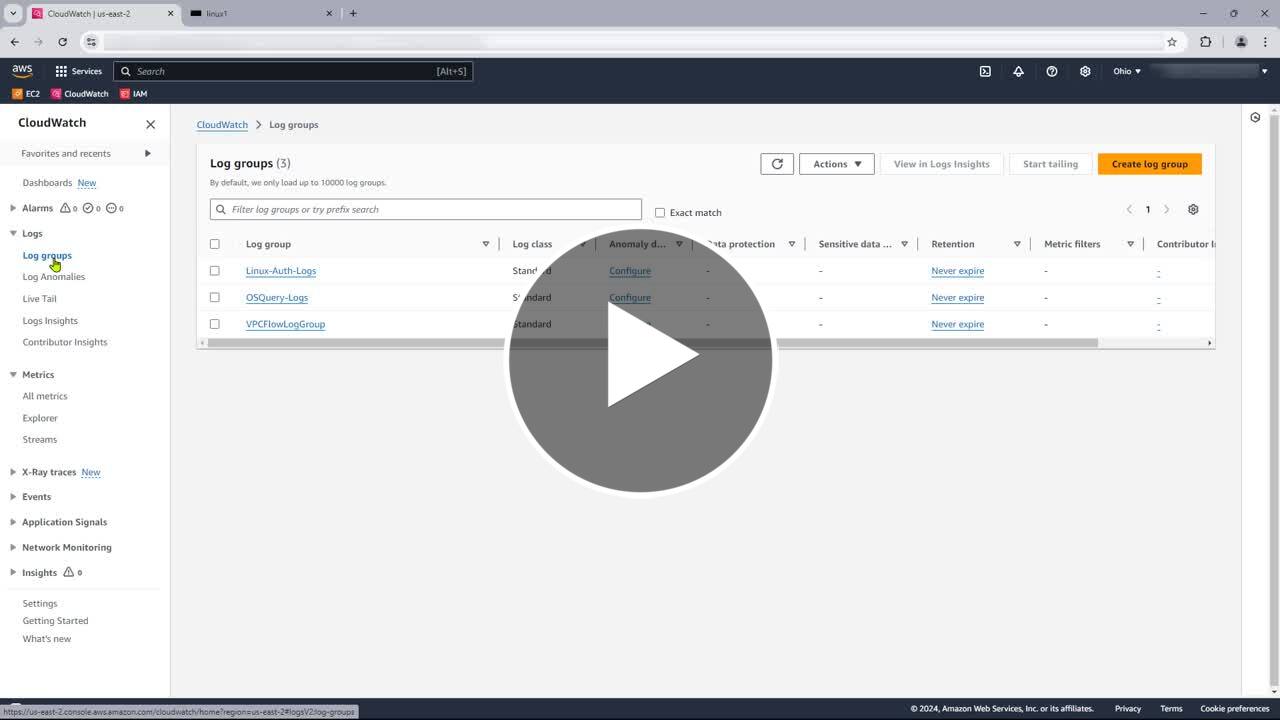Screen dimensions: 1280x720
Task: Enable the Exact match checkbox
Action: click(660, 212)
